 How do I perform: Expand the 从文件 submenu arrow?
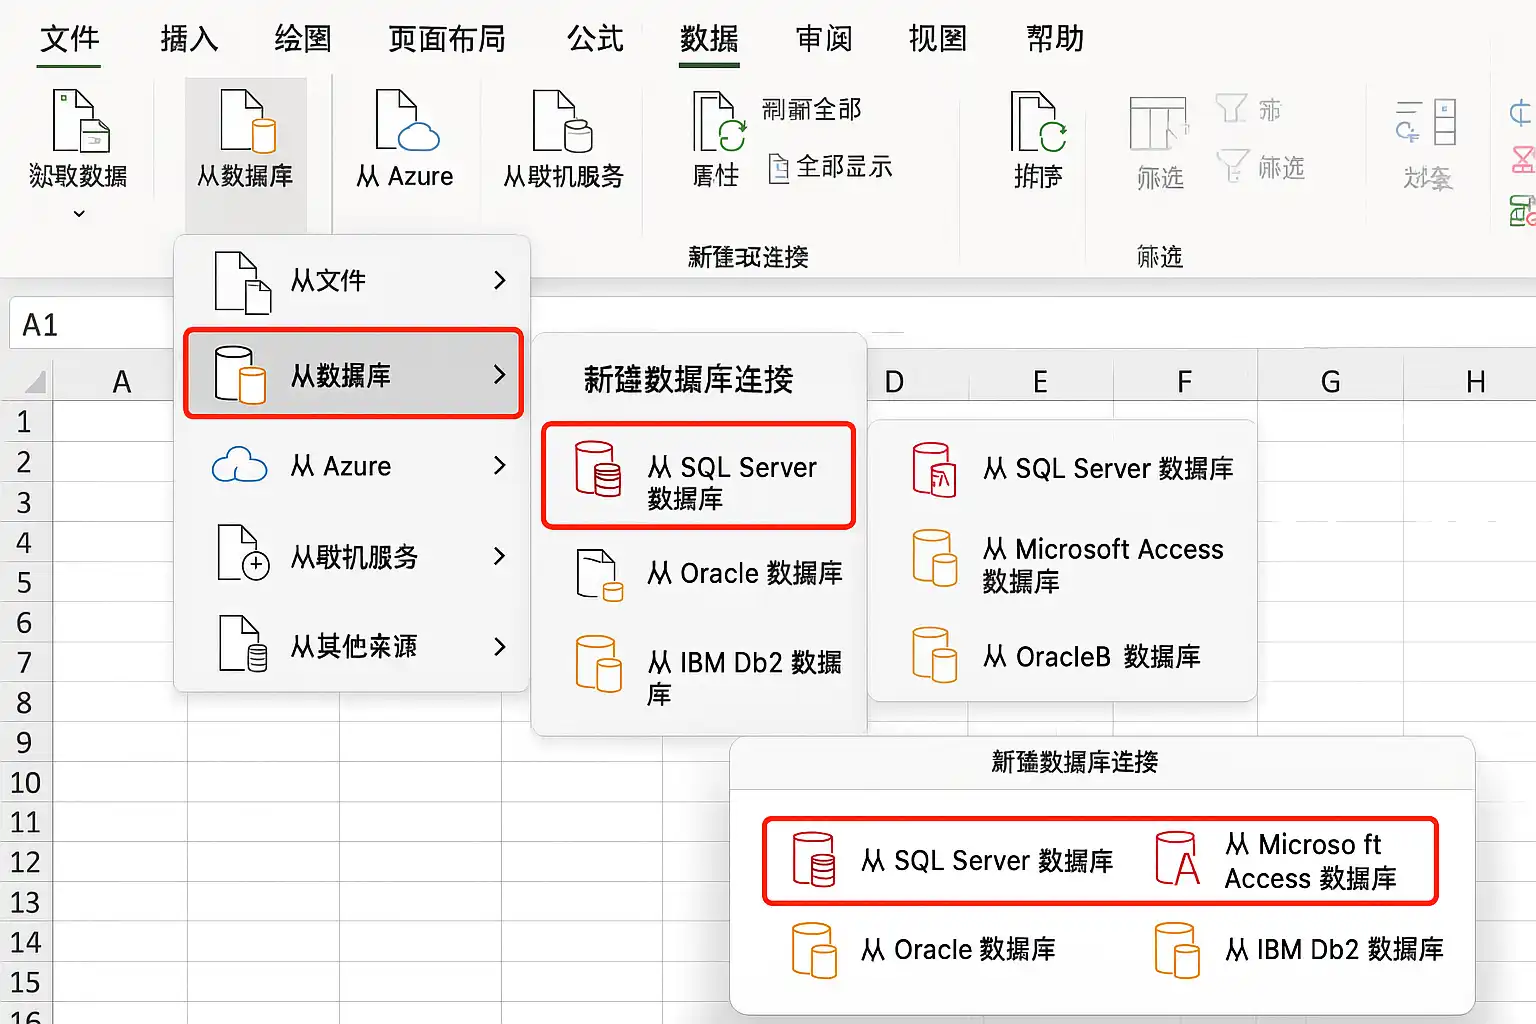pyautogui.click(x=500, y=281)
